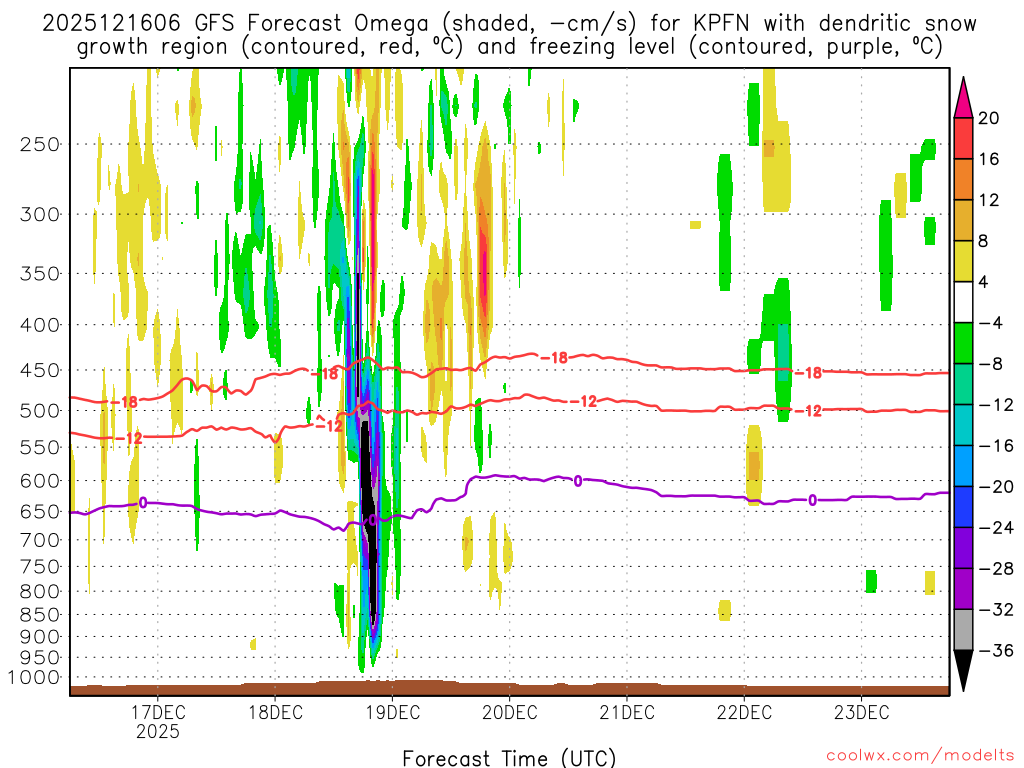Click the 21DEC date label on time axis

pos(627,712)
